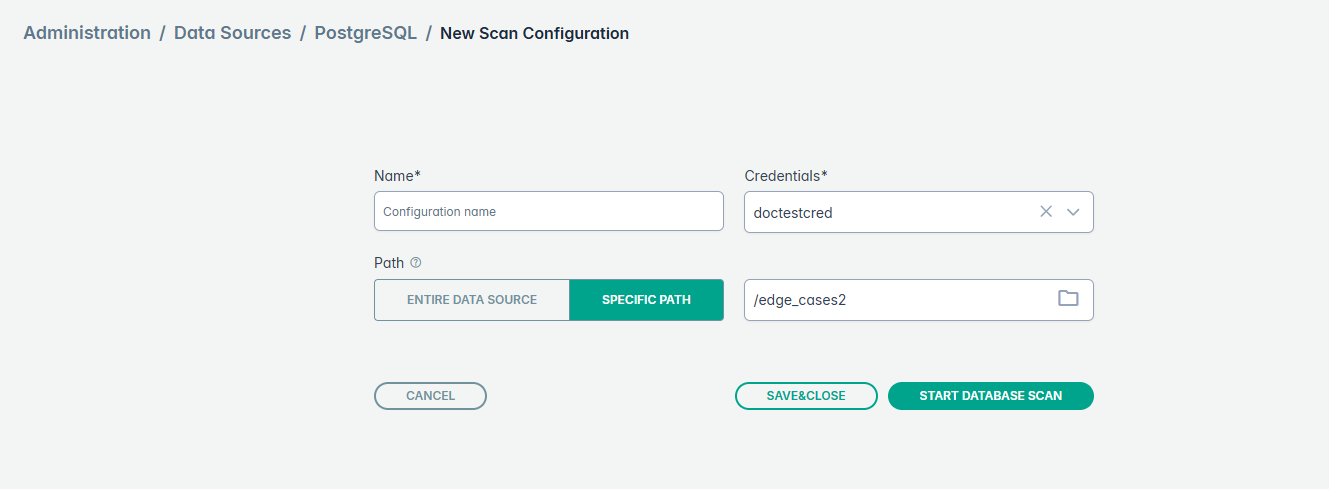Viewport: 1329px width, 489px height.
Task: Start the database scan
Action: [990, 396]
